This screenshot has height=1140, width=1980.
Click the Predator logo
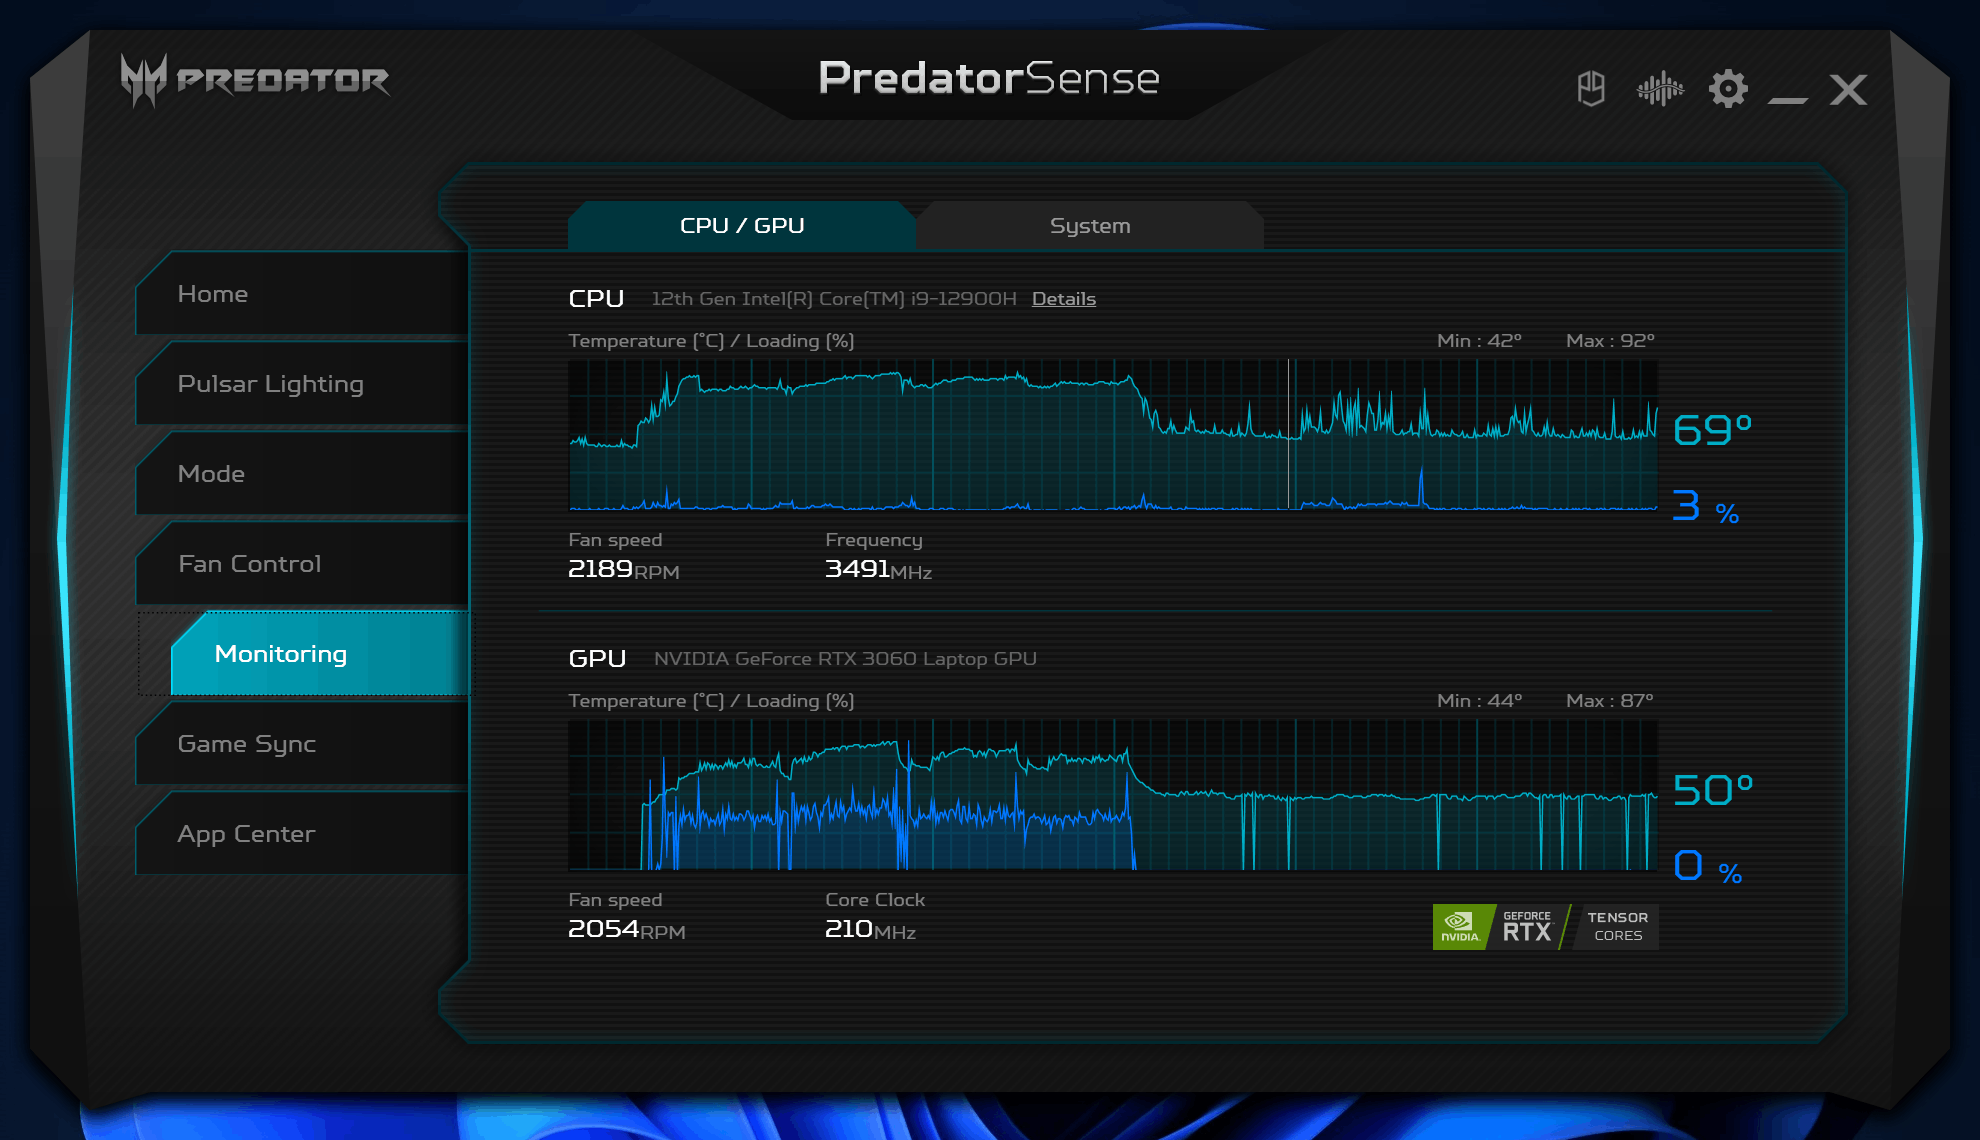255,80
